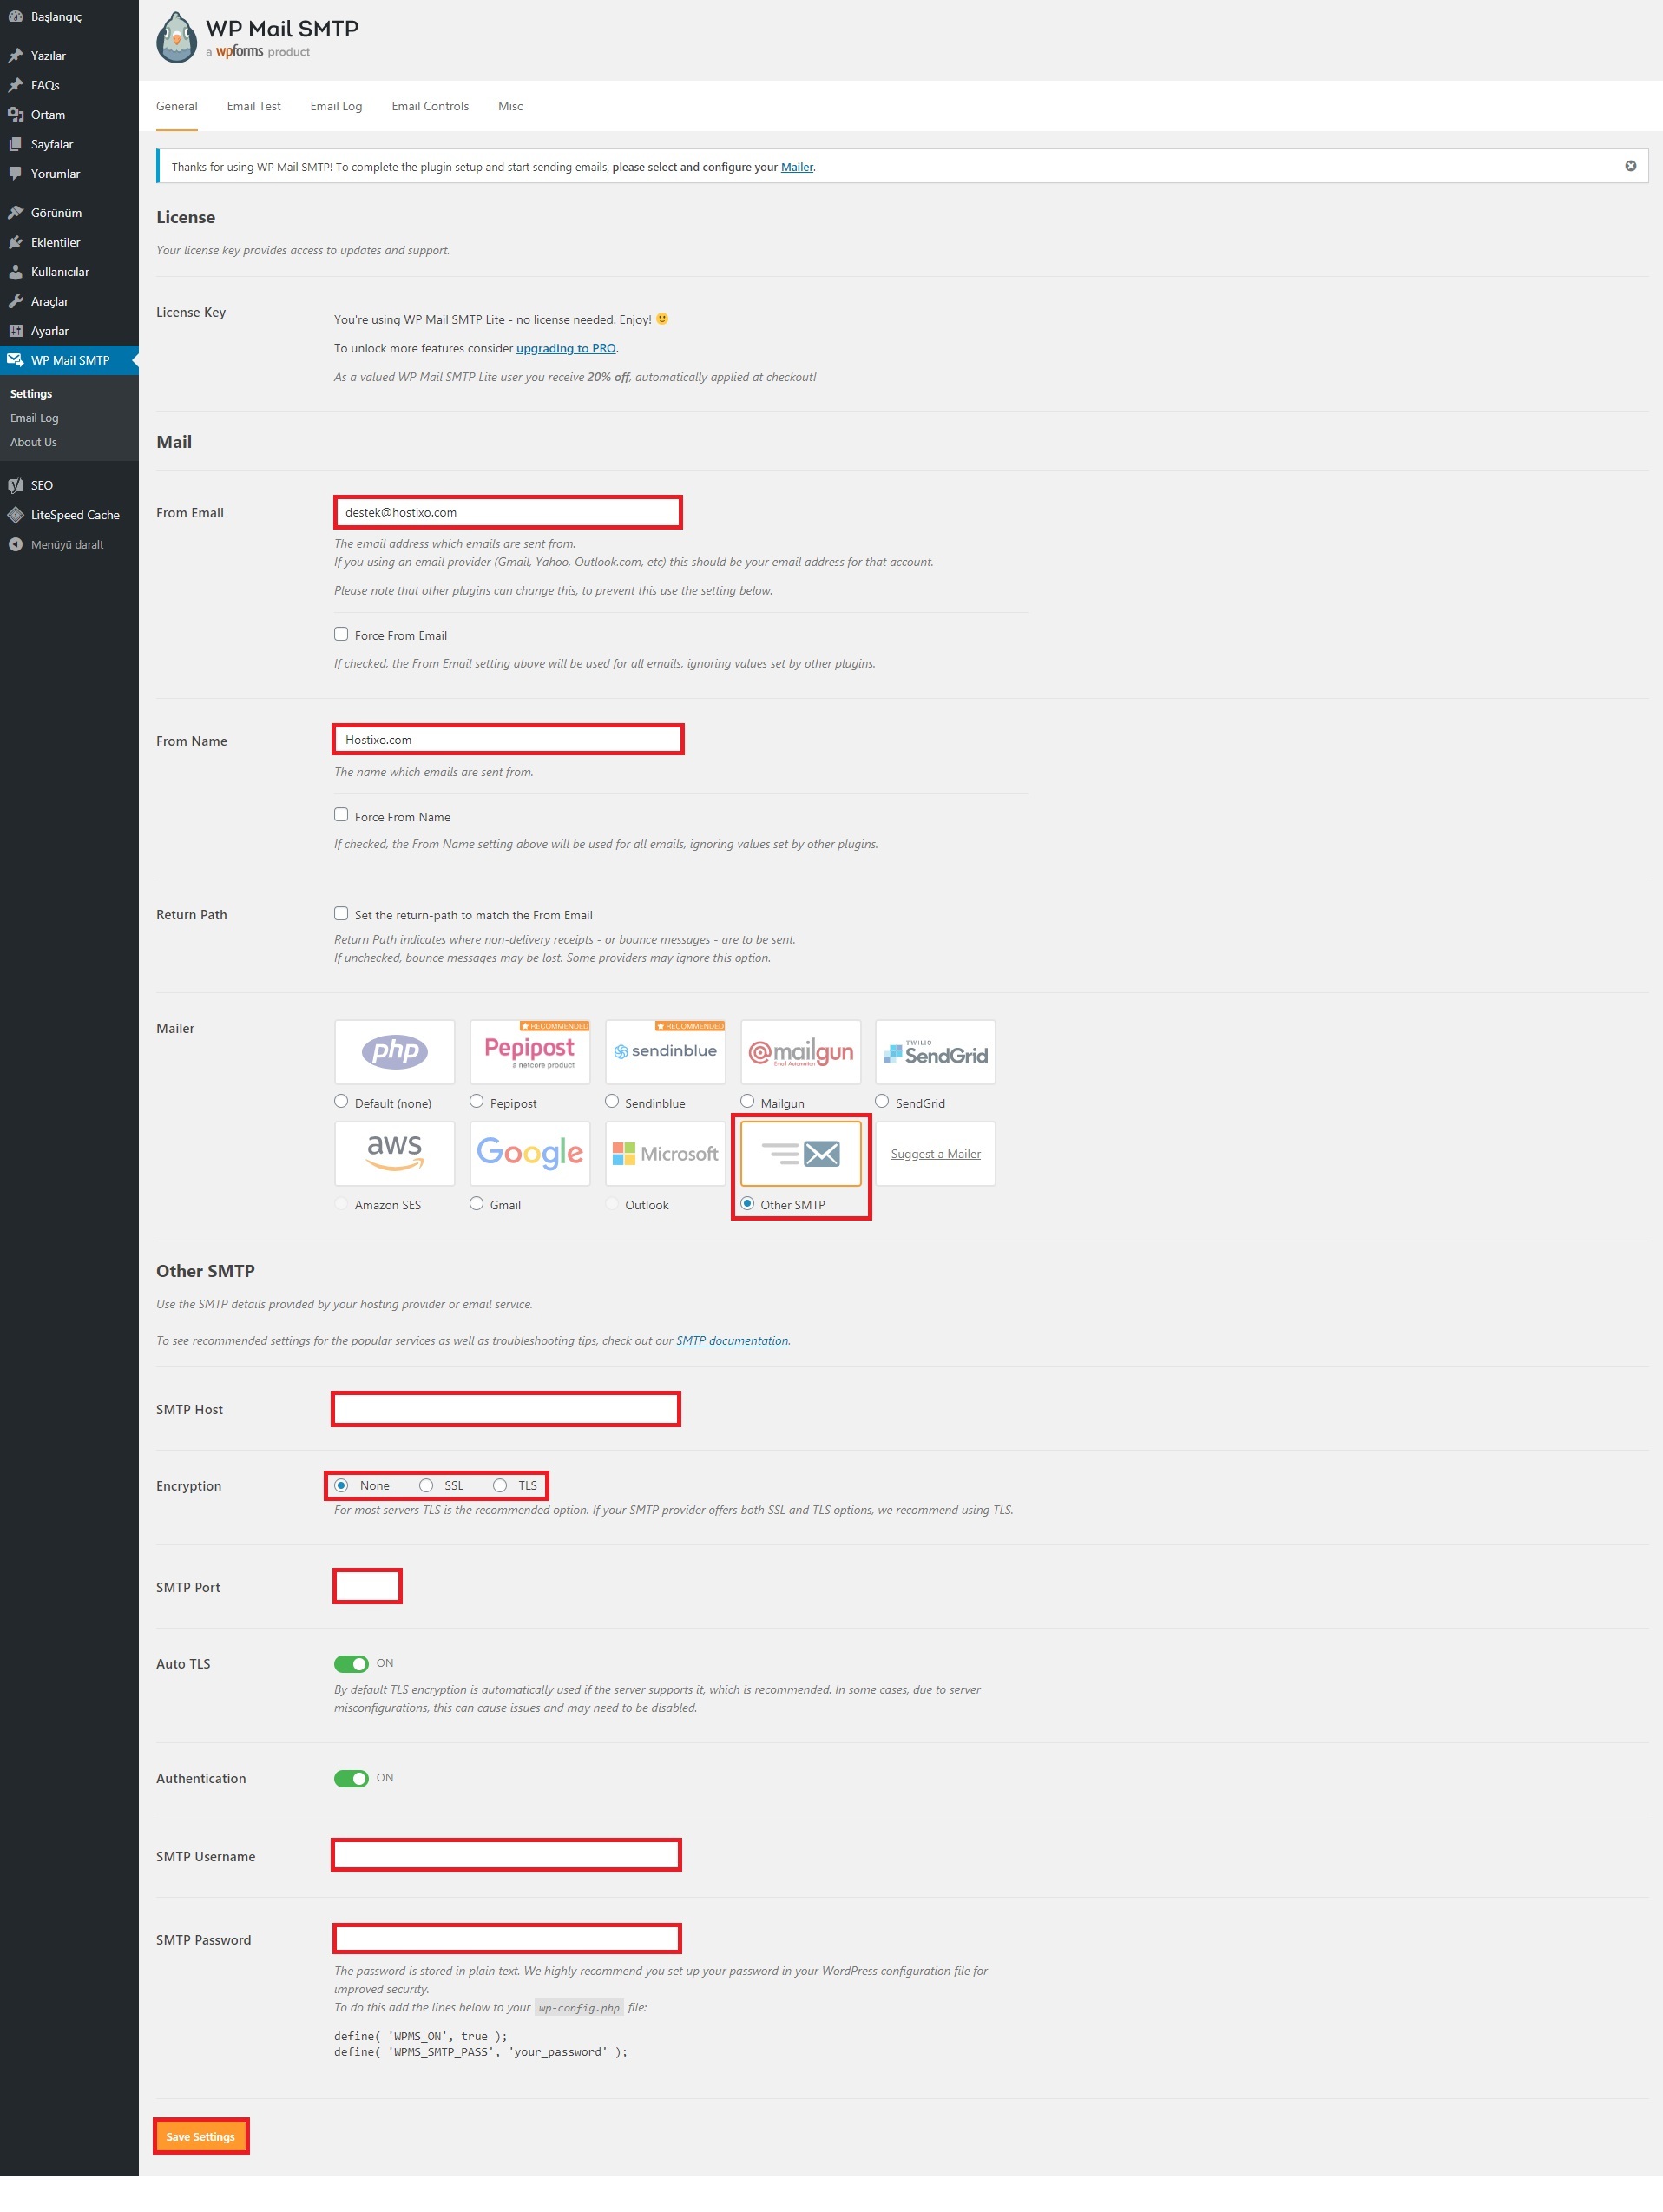The image size is (1663, 2212).
Task: Click the Save Settings button
Action: [200, 2136]
